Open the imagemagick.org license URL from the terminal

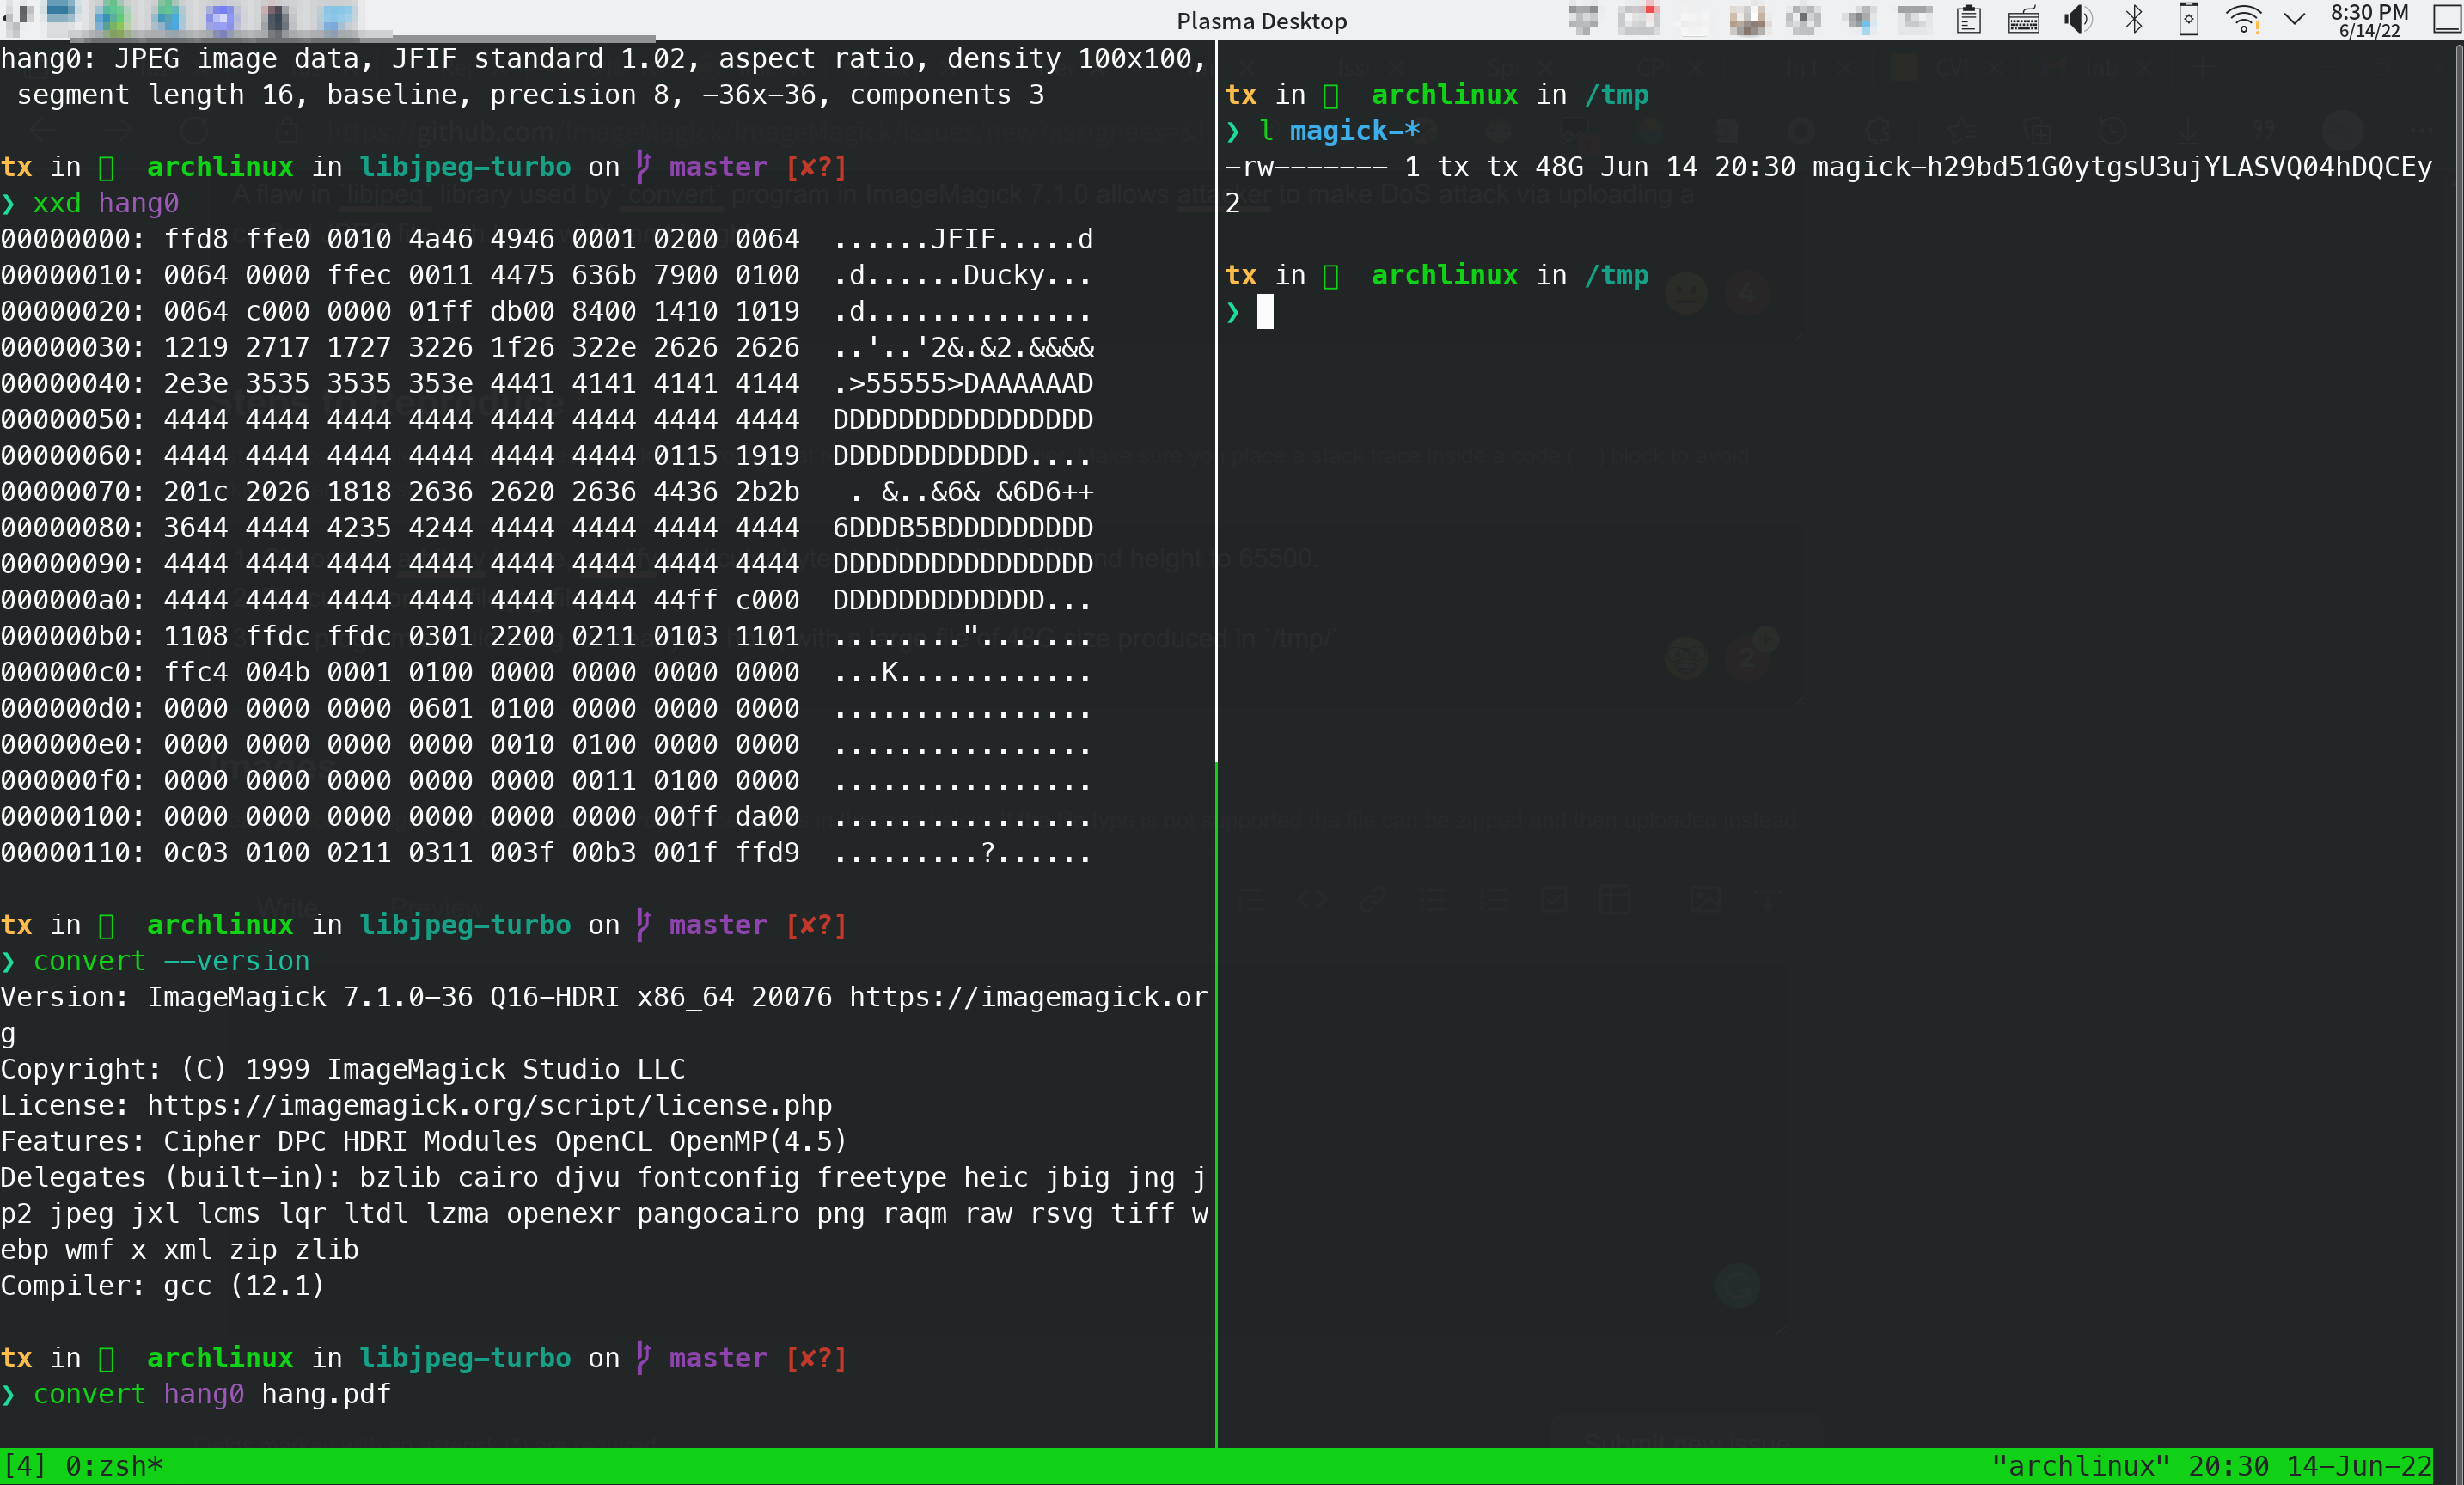(489, 1105)
